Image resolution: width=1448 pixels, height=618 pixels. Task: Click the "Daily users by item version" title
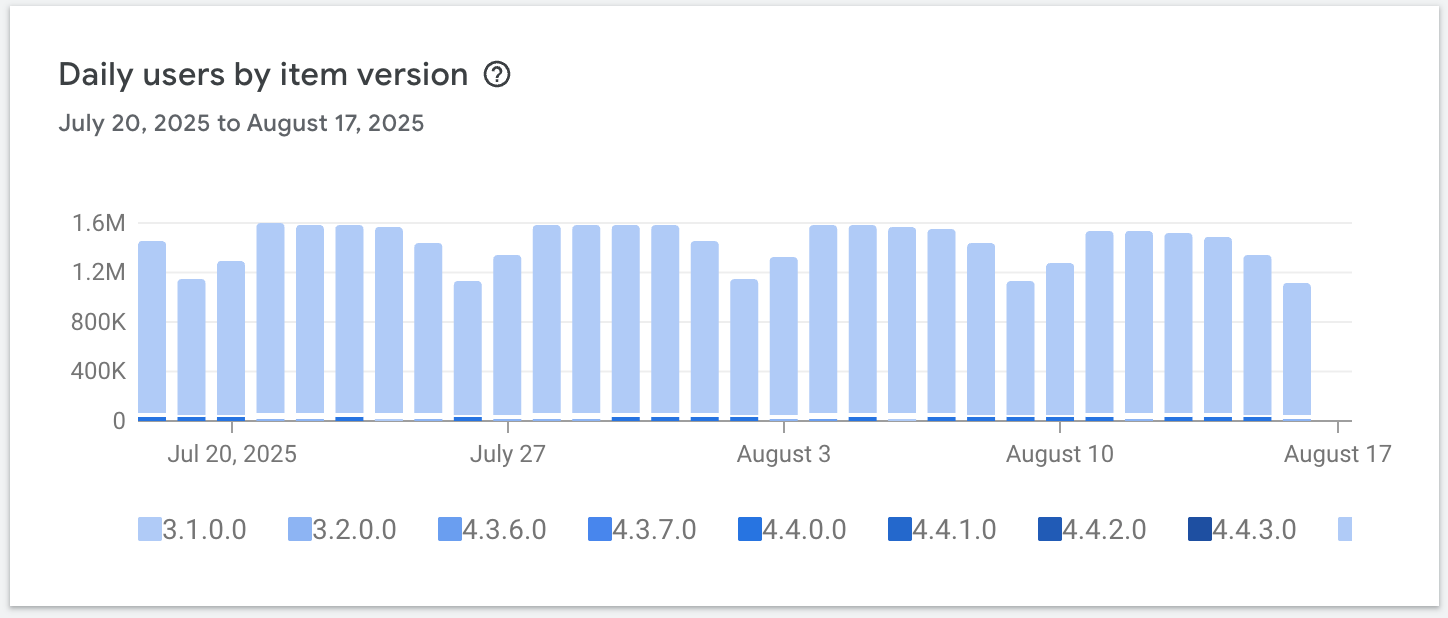coord(263,75)
